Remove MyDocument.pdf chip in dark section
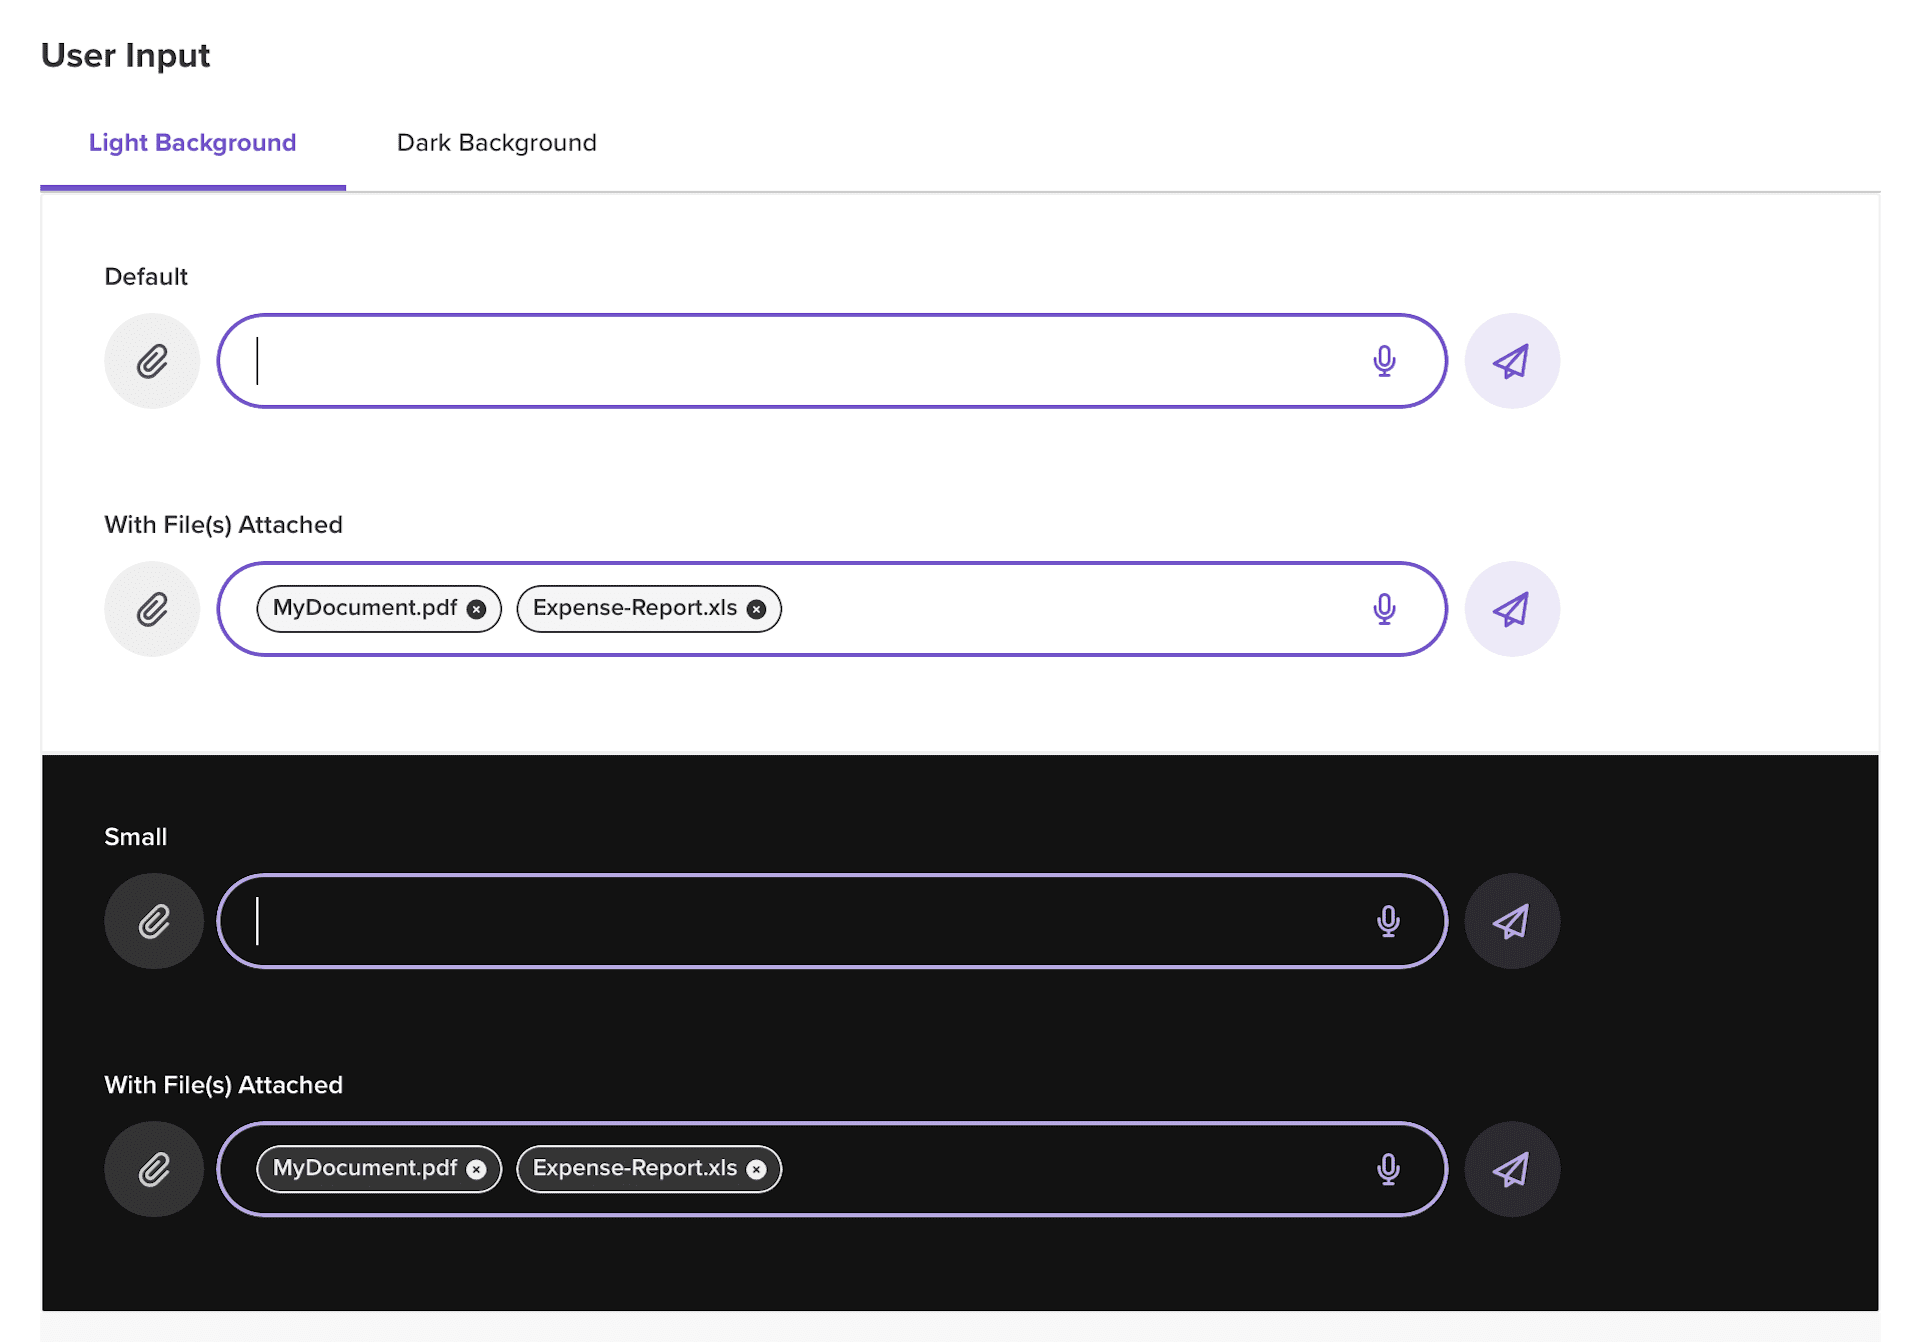1916x1342 pixels. click(477, 1169)
